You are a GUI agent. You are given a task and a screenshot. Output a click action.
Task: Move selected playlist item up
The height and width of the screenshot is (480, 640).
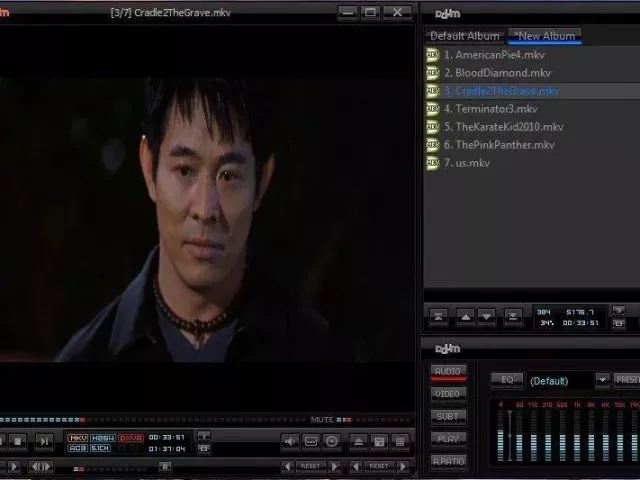[465, 316]
